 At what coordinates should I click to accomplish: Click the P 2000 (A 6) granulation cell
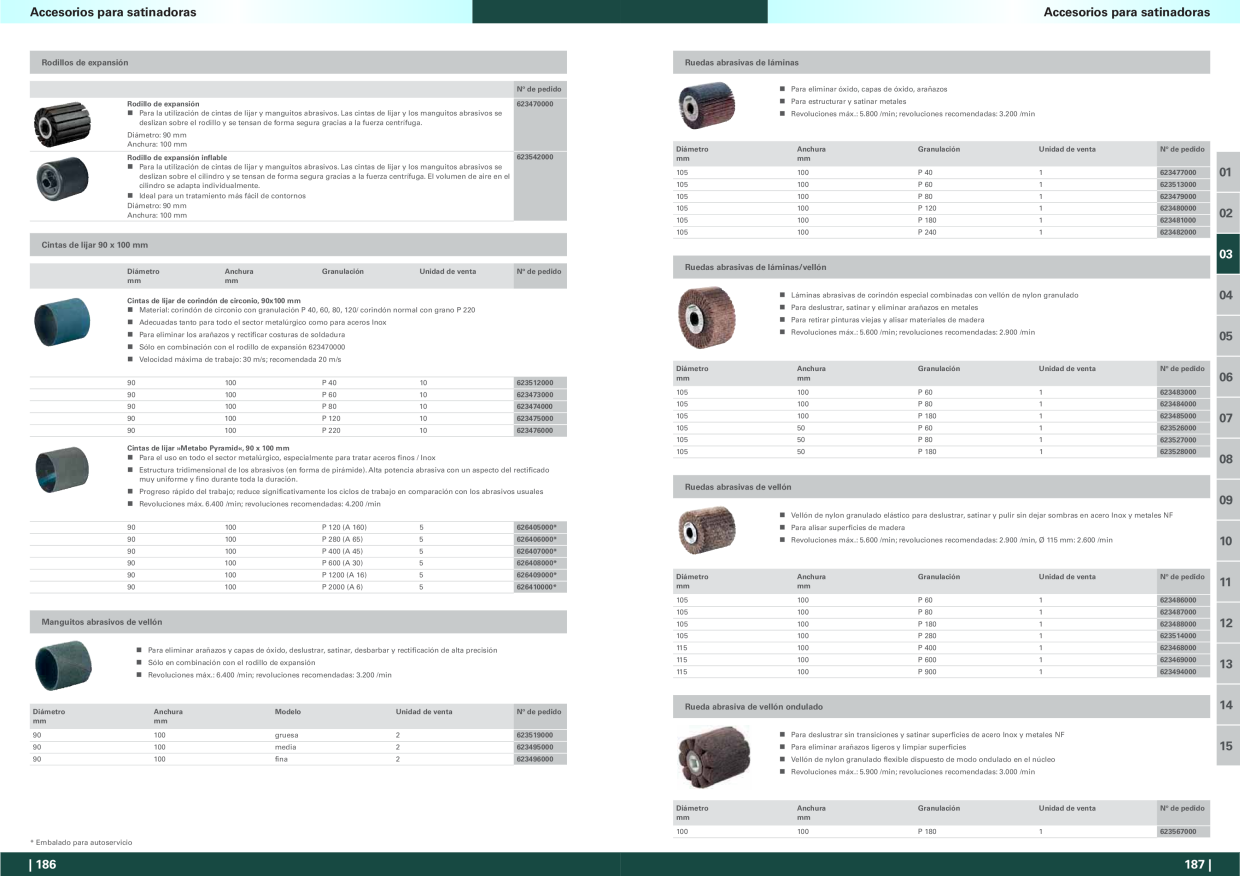[342, 587]
